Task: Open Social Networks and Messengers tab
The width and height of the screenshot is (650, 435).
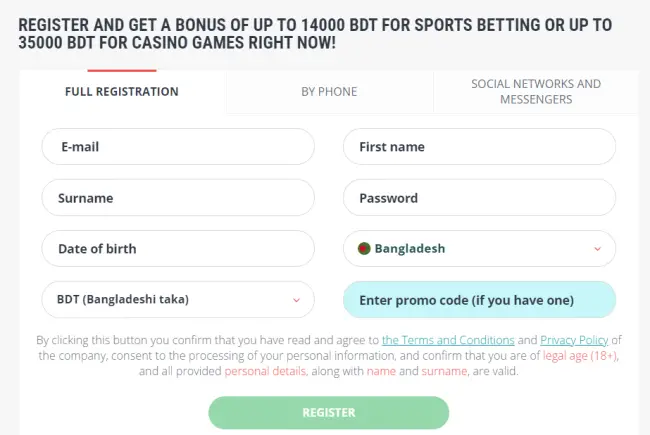Action: [x=535, y=91]
